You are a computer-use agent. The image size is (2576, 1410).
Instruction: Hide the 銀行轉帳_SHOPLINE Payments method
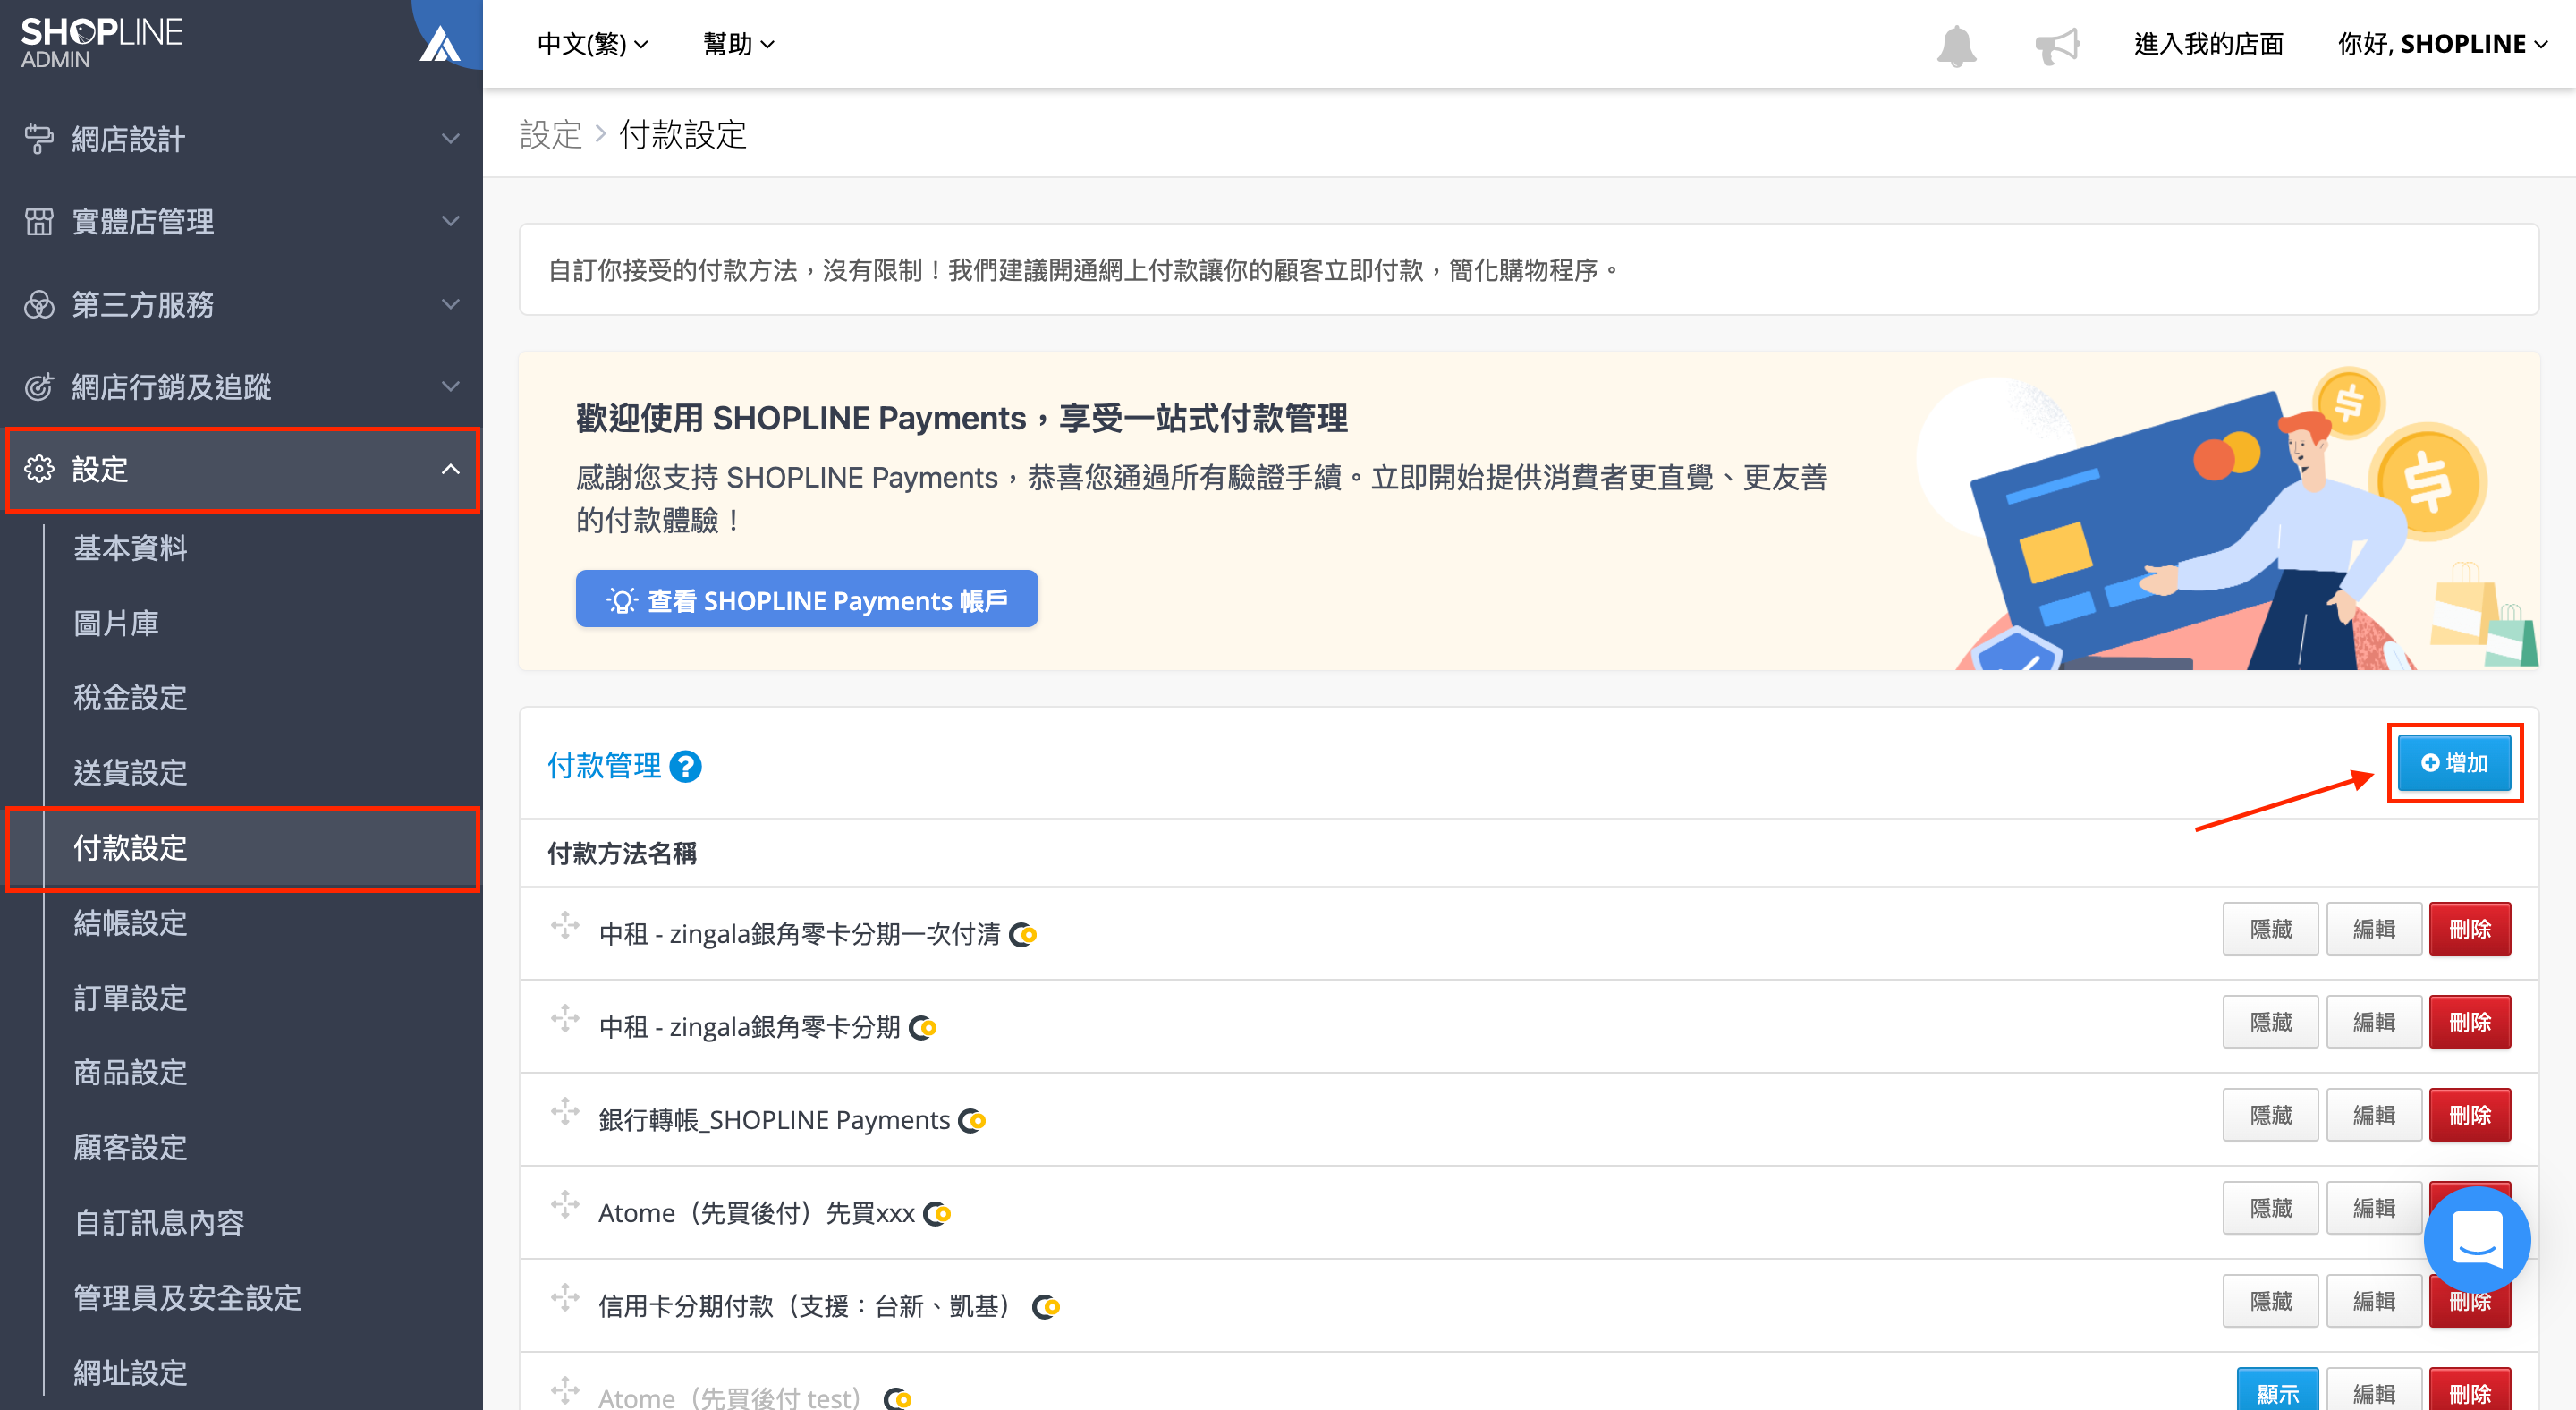coord(2270,1115)
